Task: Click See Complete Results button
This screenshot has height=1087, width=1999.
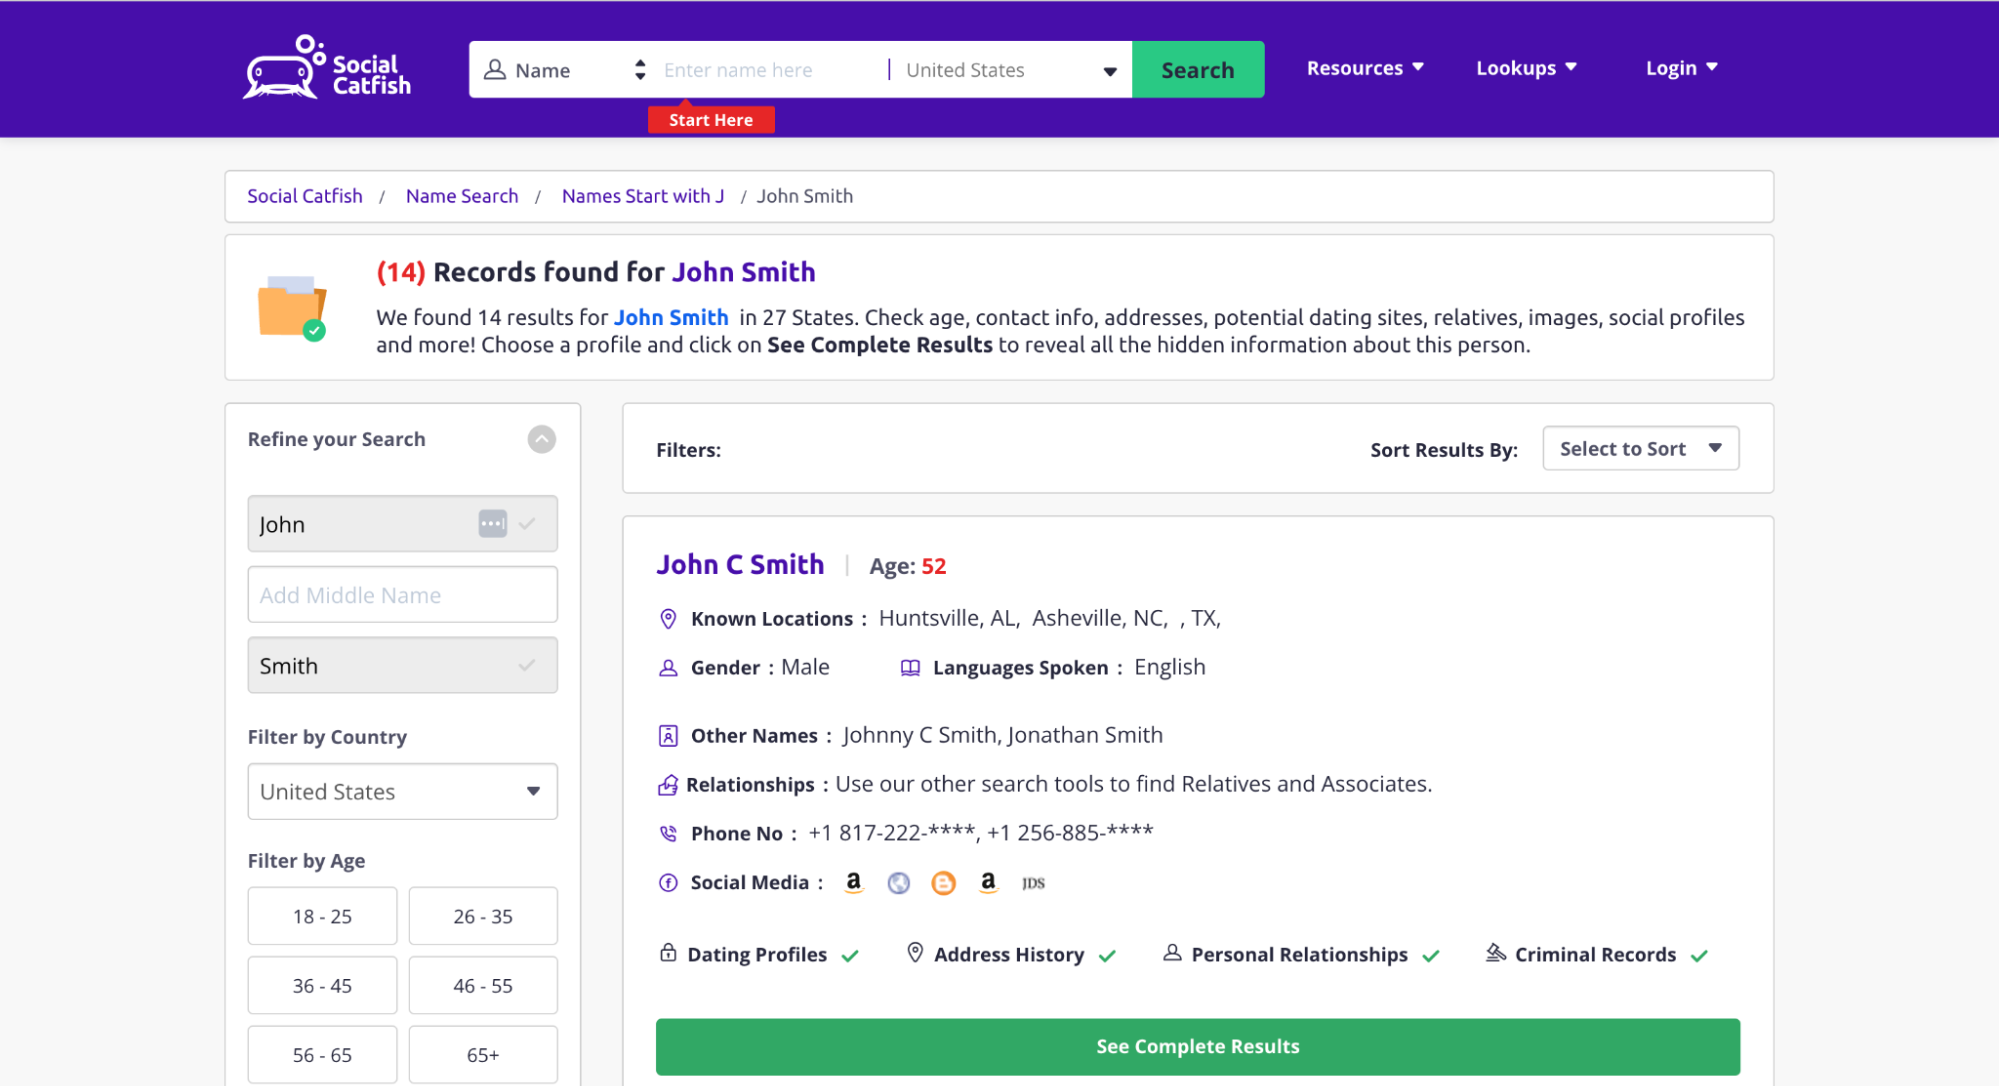Action: [x=1198, y=1047]
